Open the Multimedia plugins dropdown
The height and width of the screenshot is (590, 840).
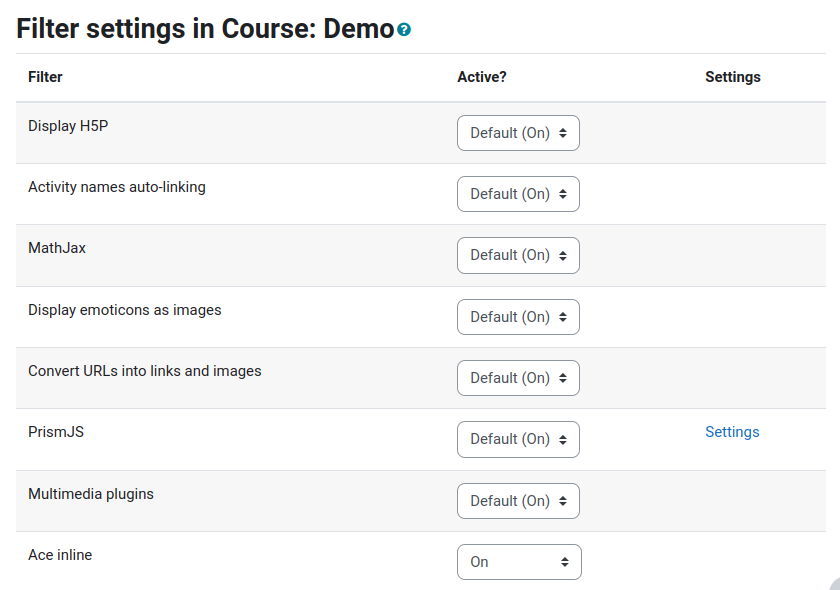pyautogui.click(x=518, y=500)
